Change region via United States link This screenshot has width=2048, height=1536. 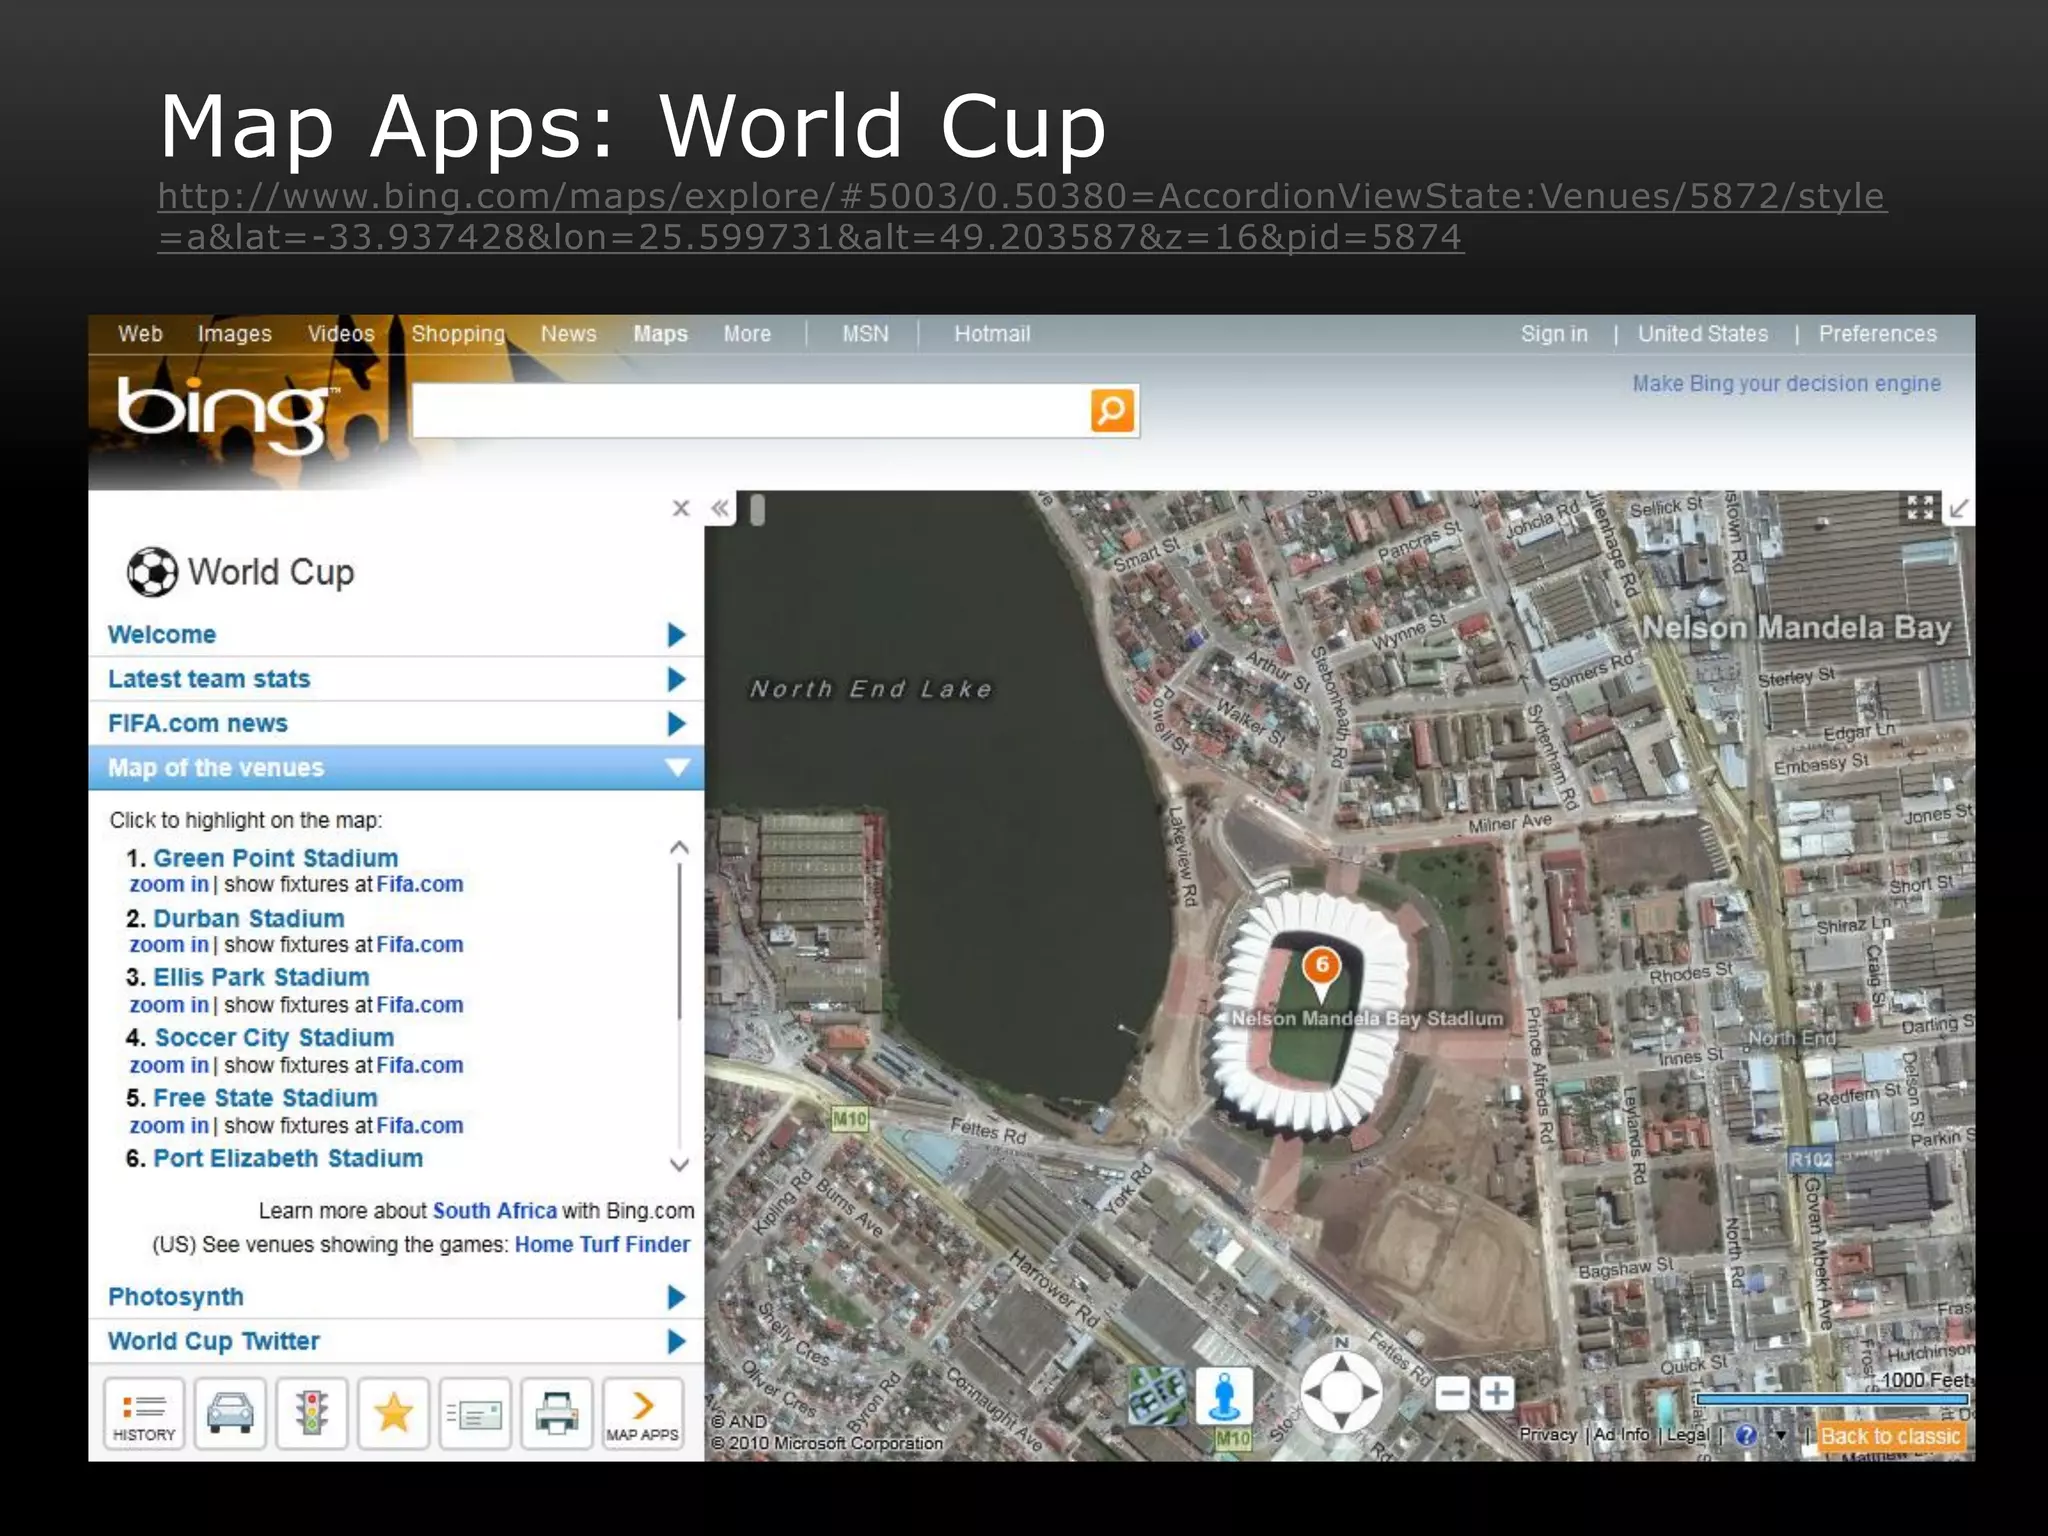point(1703,334)
